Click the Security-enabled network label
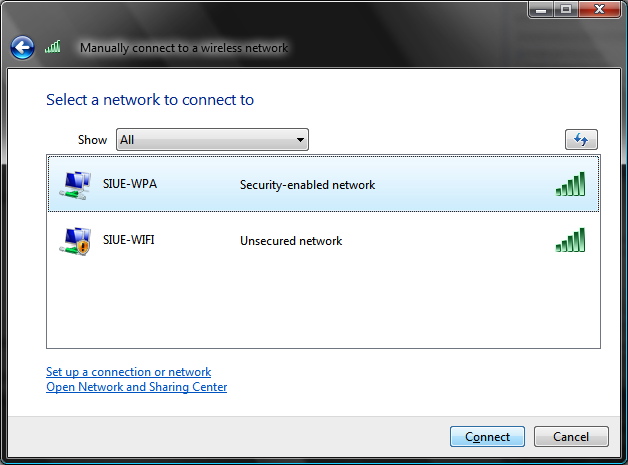628x465 pixels. tap(307, 185)
